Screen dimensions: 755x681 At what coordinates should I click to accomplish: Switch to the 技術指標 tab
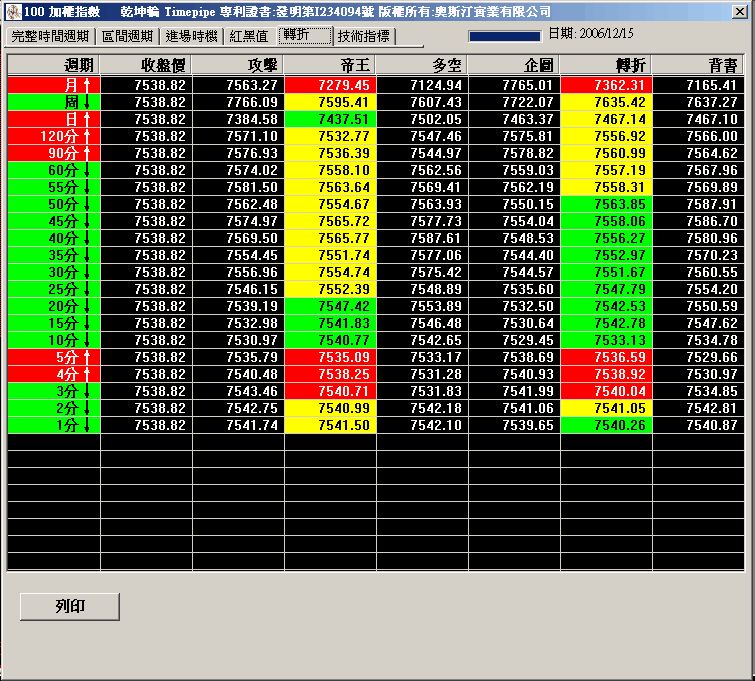click(x=364, y=36)
